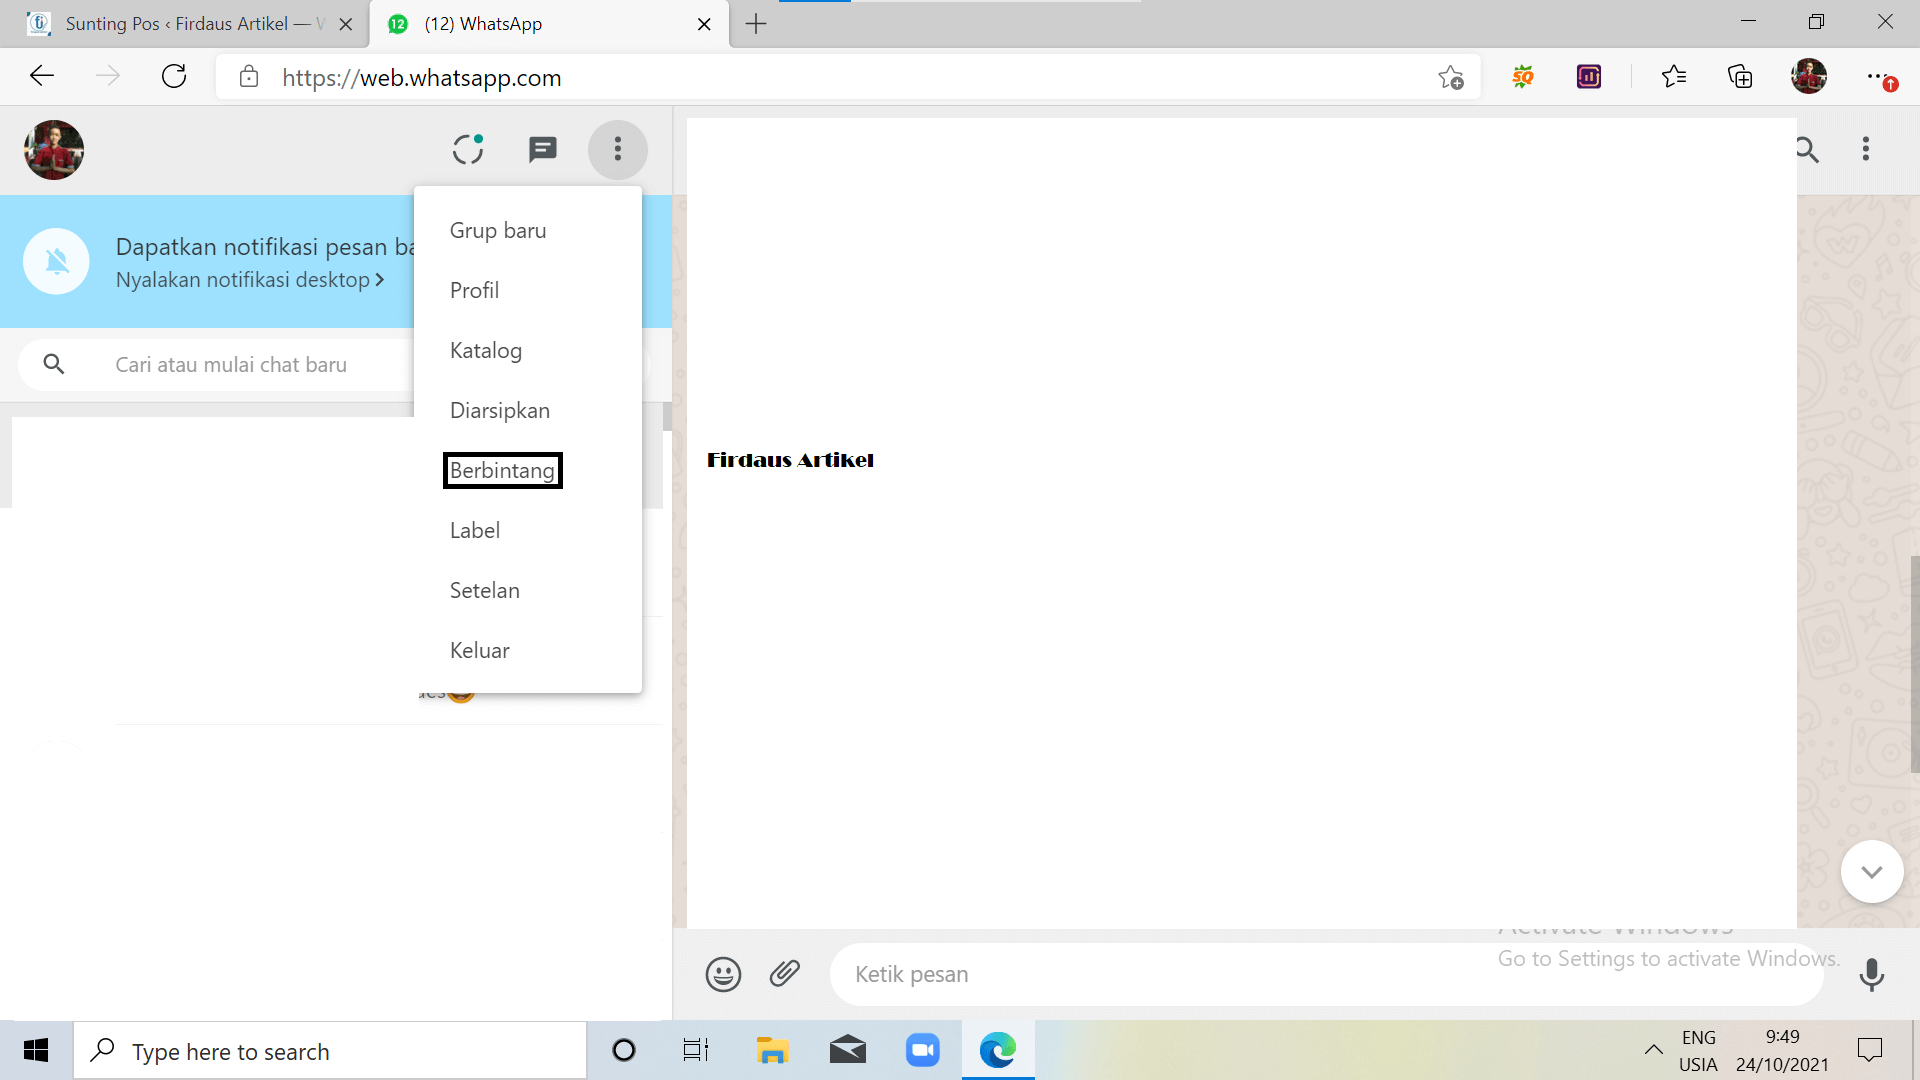Click the paperclip attach icon
This screenshot has width=1920, height=1080.
(x=785, y=973)
